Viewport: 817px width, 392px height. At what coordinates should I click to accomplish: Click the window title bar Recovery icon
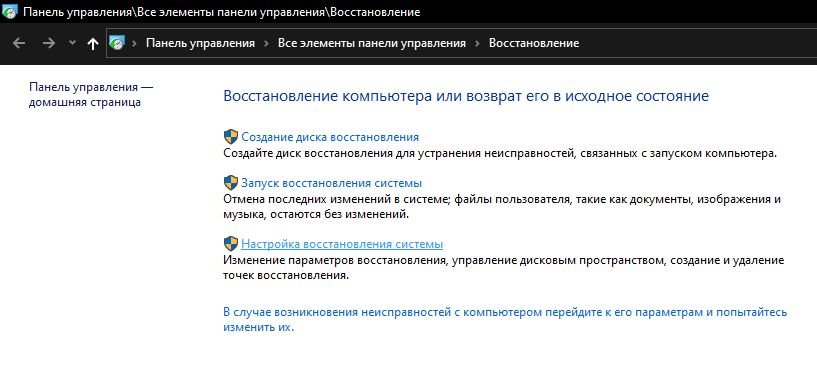(x=9, y=11)
